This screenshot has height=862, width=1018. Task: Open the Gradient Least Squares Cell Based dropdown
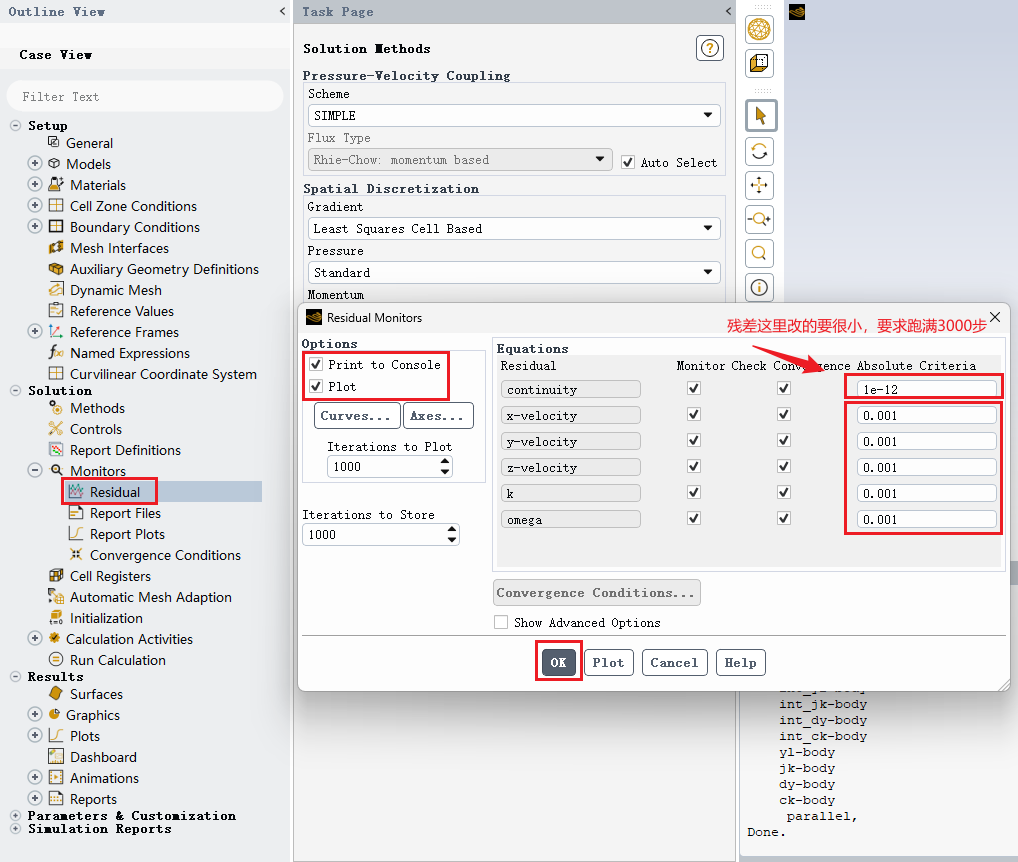(514, 228)
